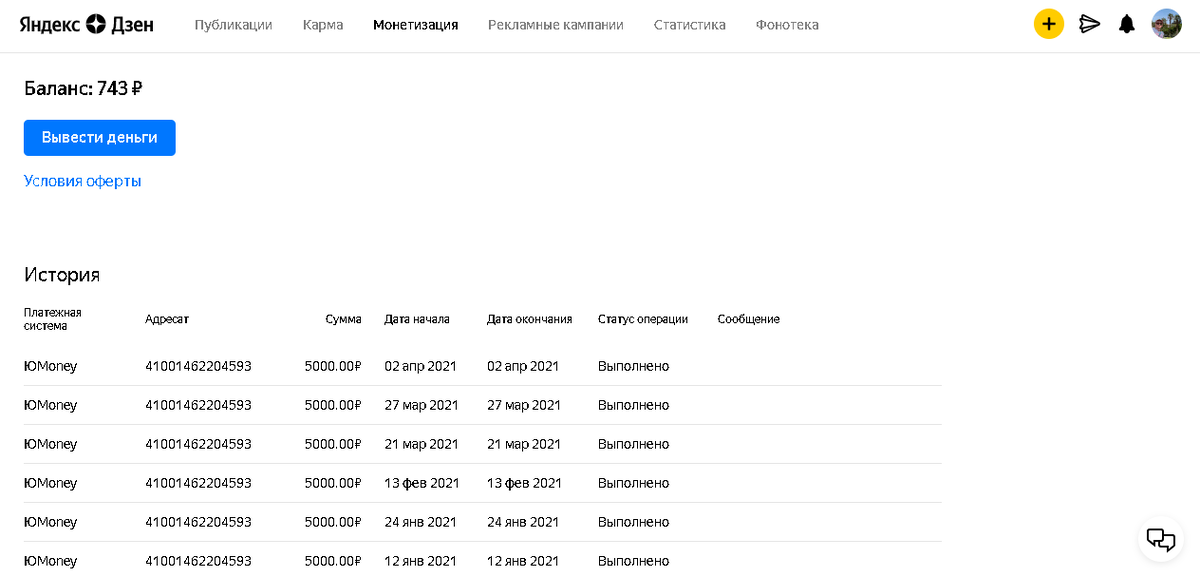Select the 13 фев 2021 payout row
Screen dimensions: 1200x577
click(x=483, y=483)
